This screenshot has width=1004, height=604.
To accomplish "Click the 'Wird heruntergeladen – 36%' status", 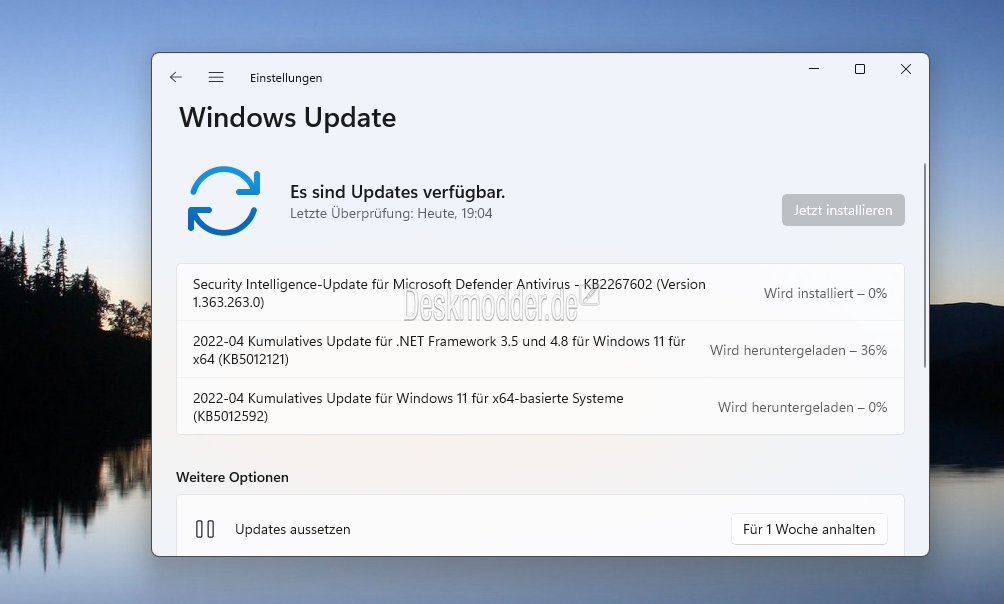I will 798,350.
